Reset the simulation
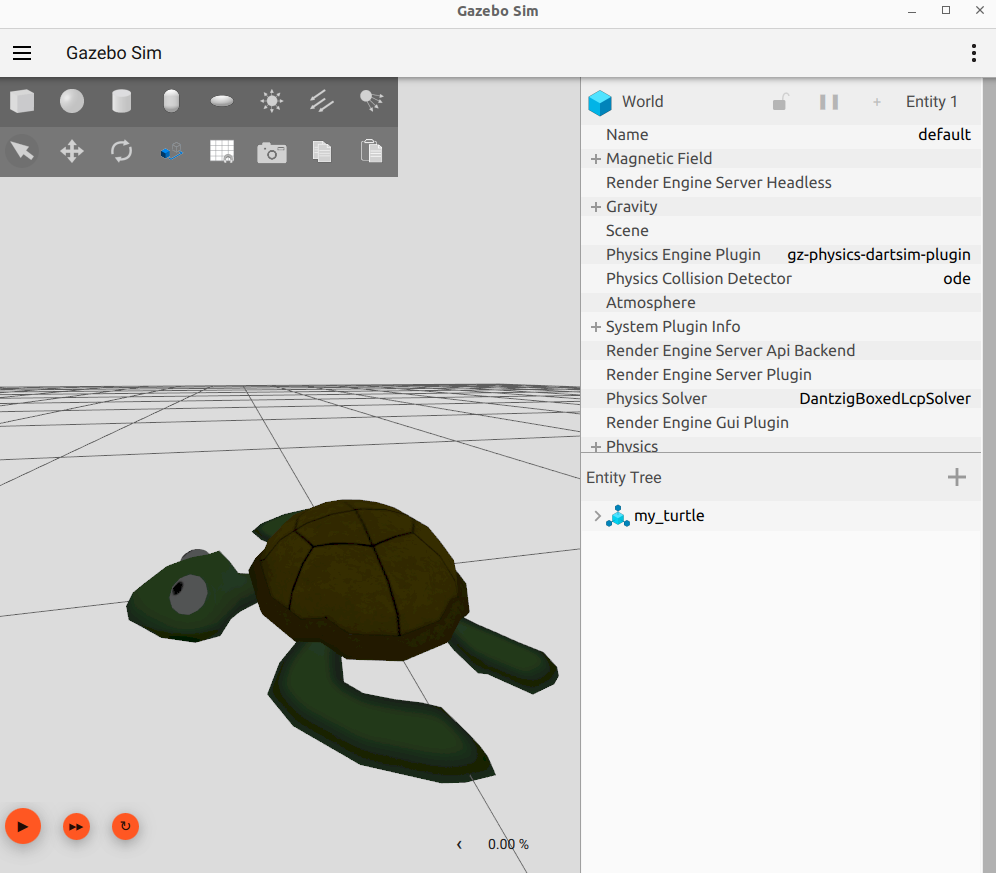 pyautogui.click(x=125, y=826)
